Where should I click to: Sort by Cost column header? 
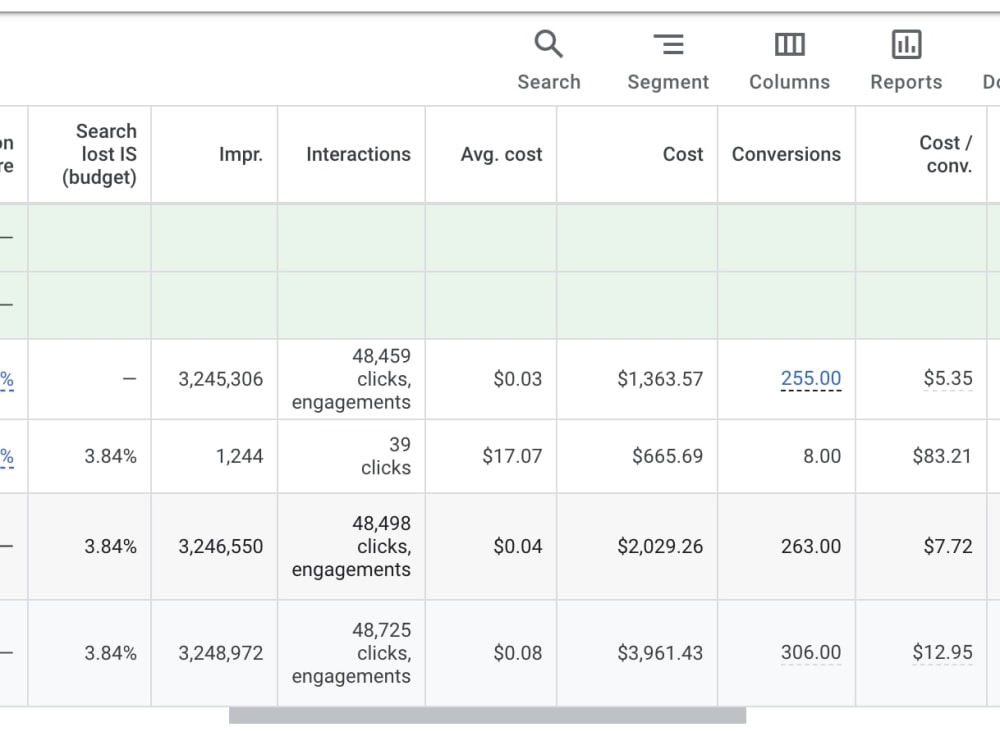(x=683, y=154)
